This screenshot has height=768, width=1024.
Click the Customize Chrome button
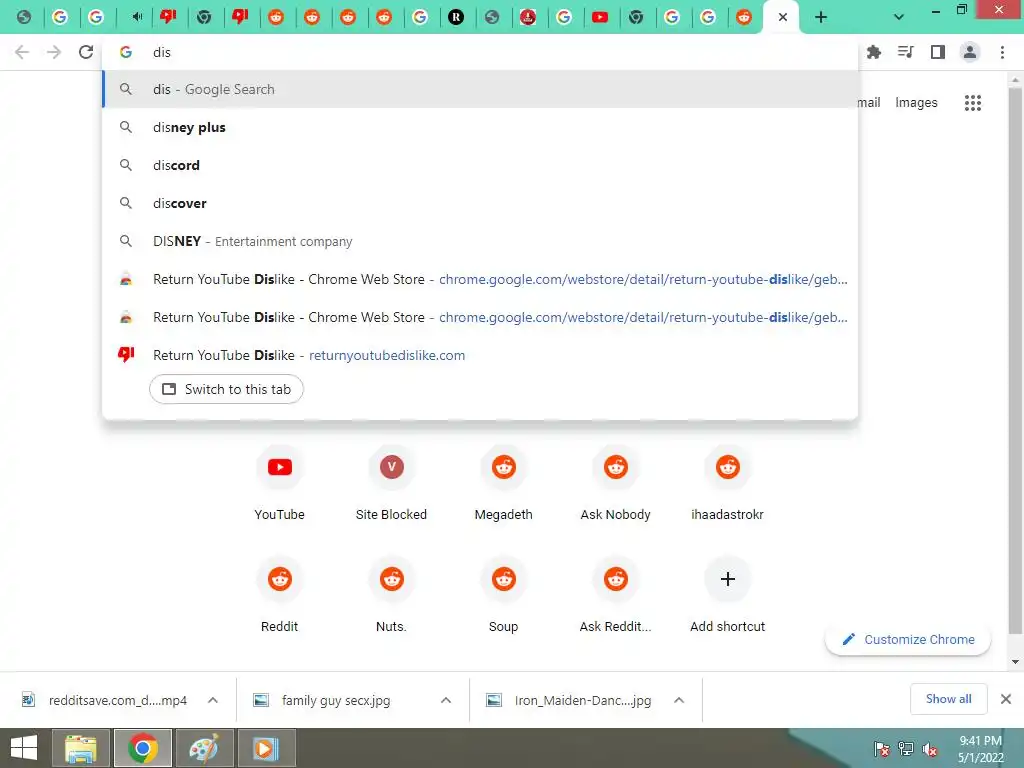tap(908, 639)
